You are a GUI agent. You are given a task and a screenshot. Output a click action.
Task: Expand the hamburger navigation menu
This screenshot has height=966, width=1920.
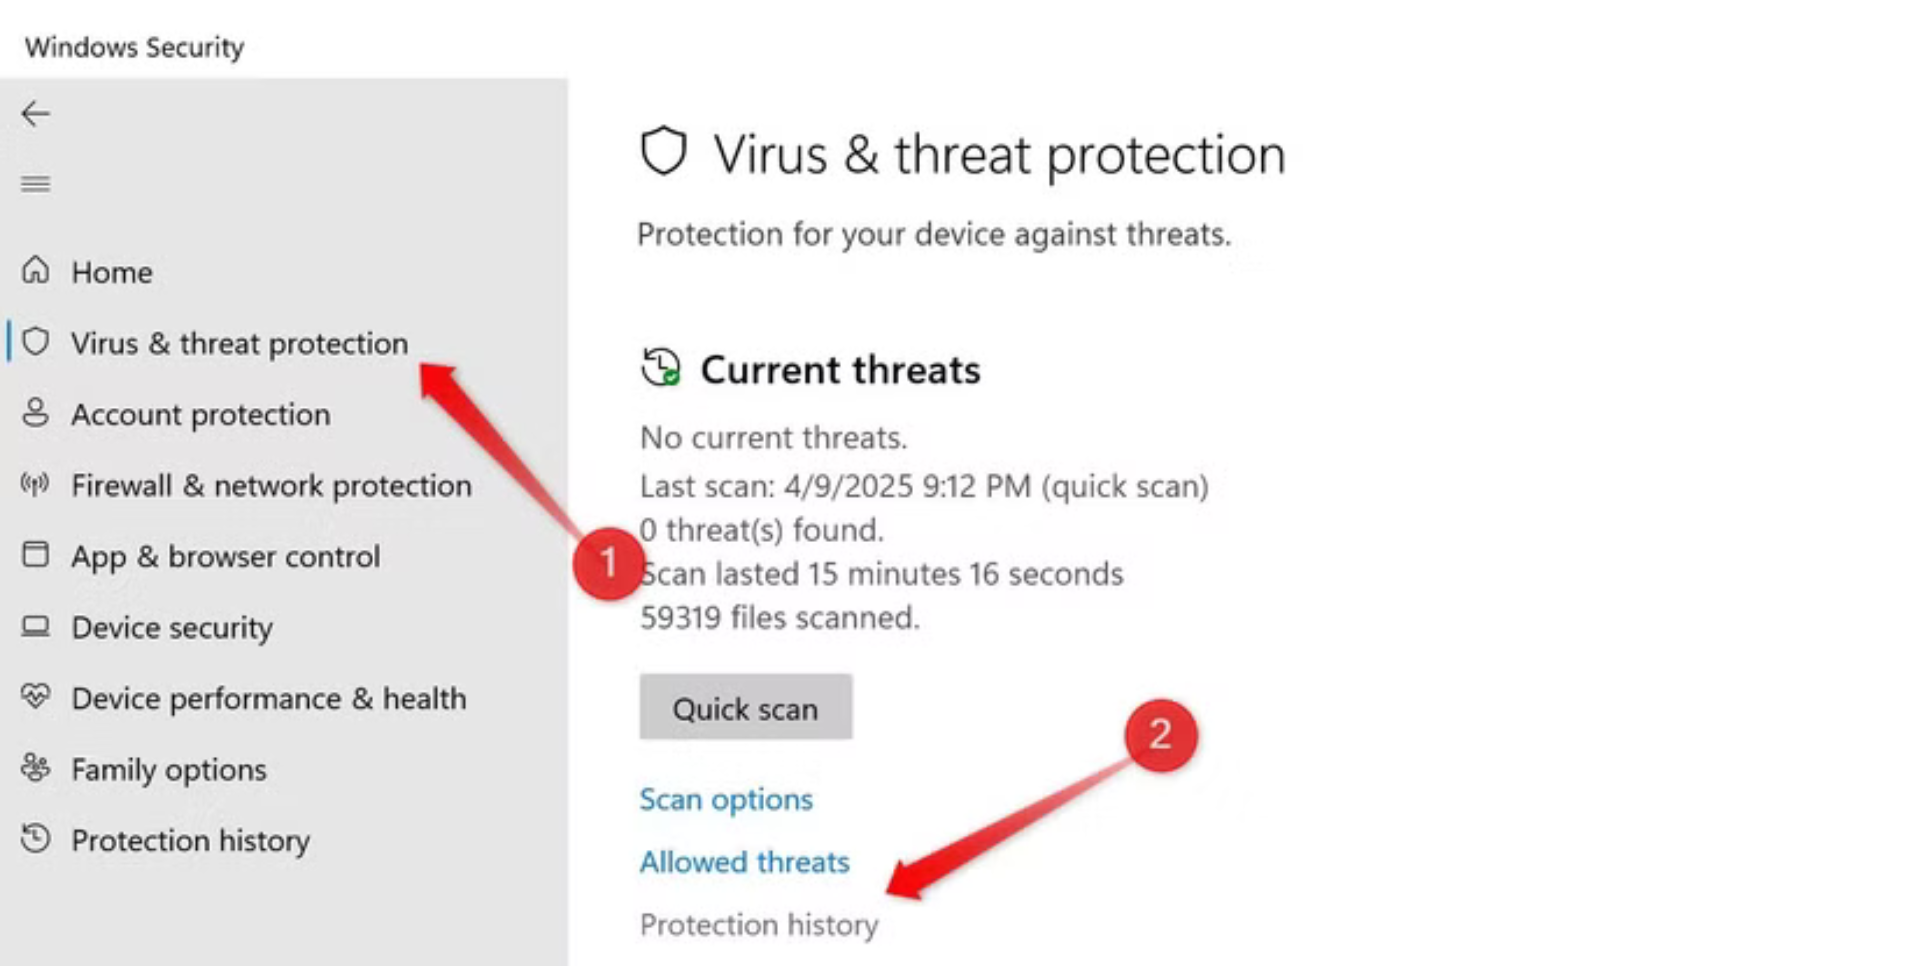pyautogui.click(x=35, y=184)
